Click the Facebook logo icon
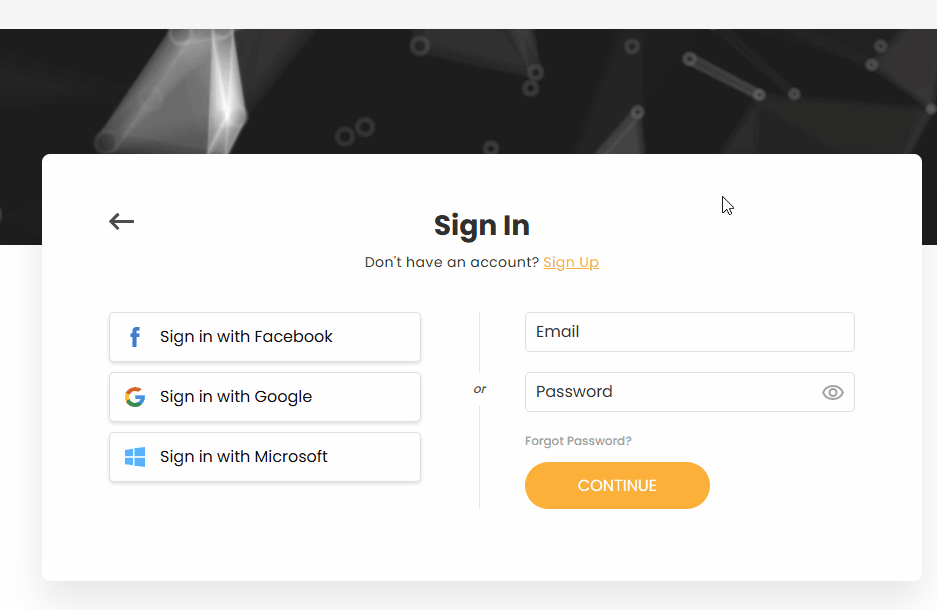 point(134,337)
